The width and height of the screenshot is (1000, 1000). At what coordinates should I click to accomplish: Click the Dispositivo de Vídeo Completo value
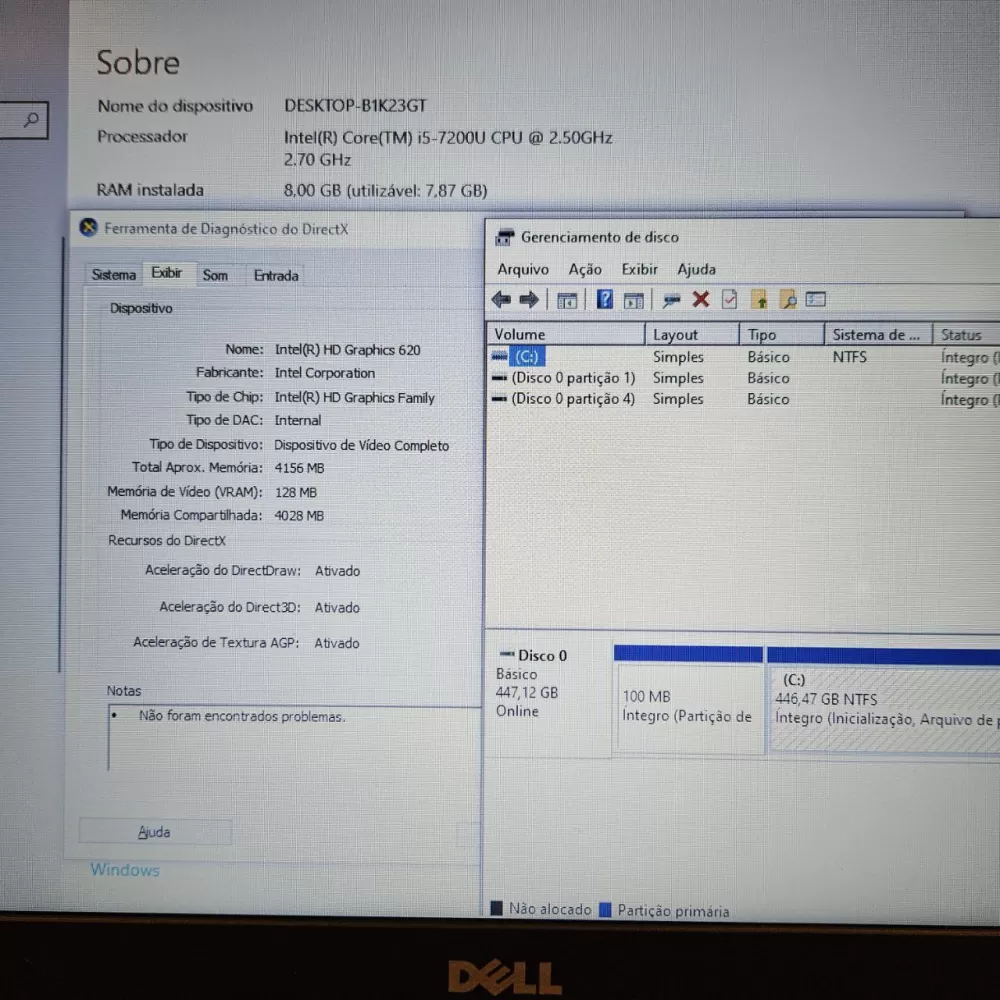[362, 445]
